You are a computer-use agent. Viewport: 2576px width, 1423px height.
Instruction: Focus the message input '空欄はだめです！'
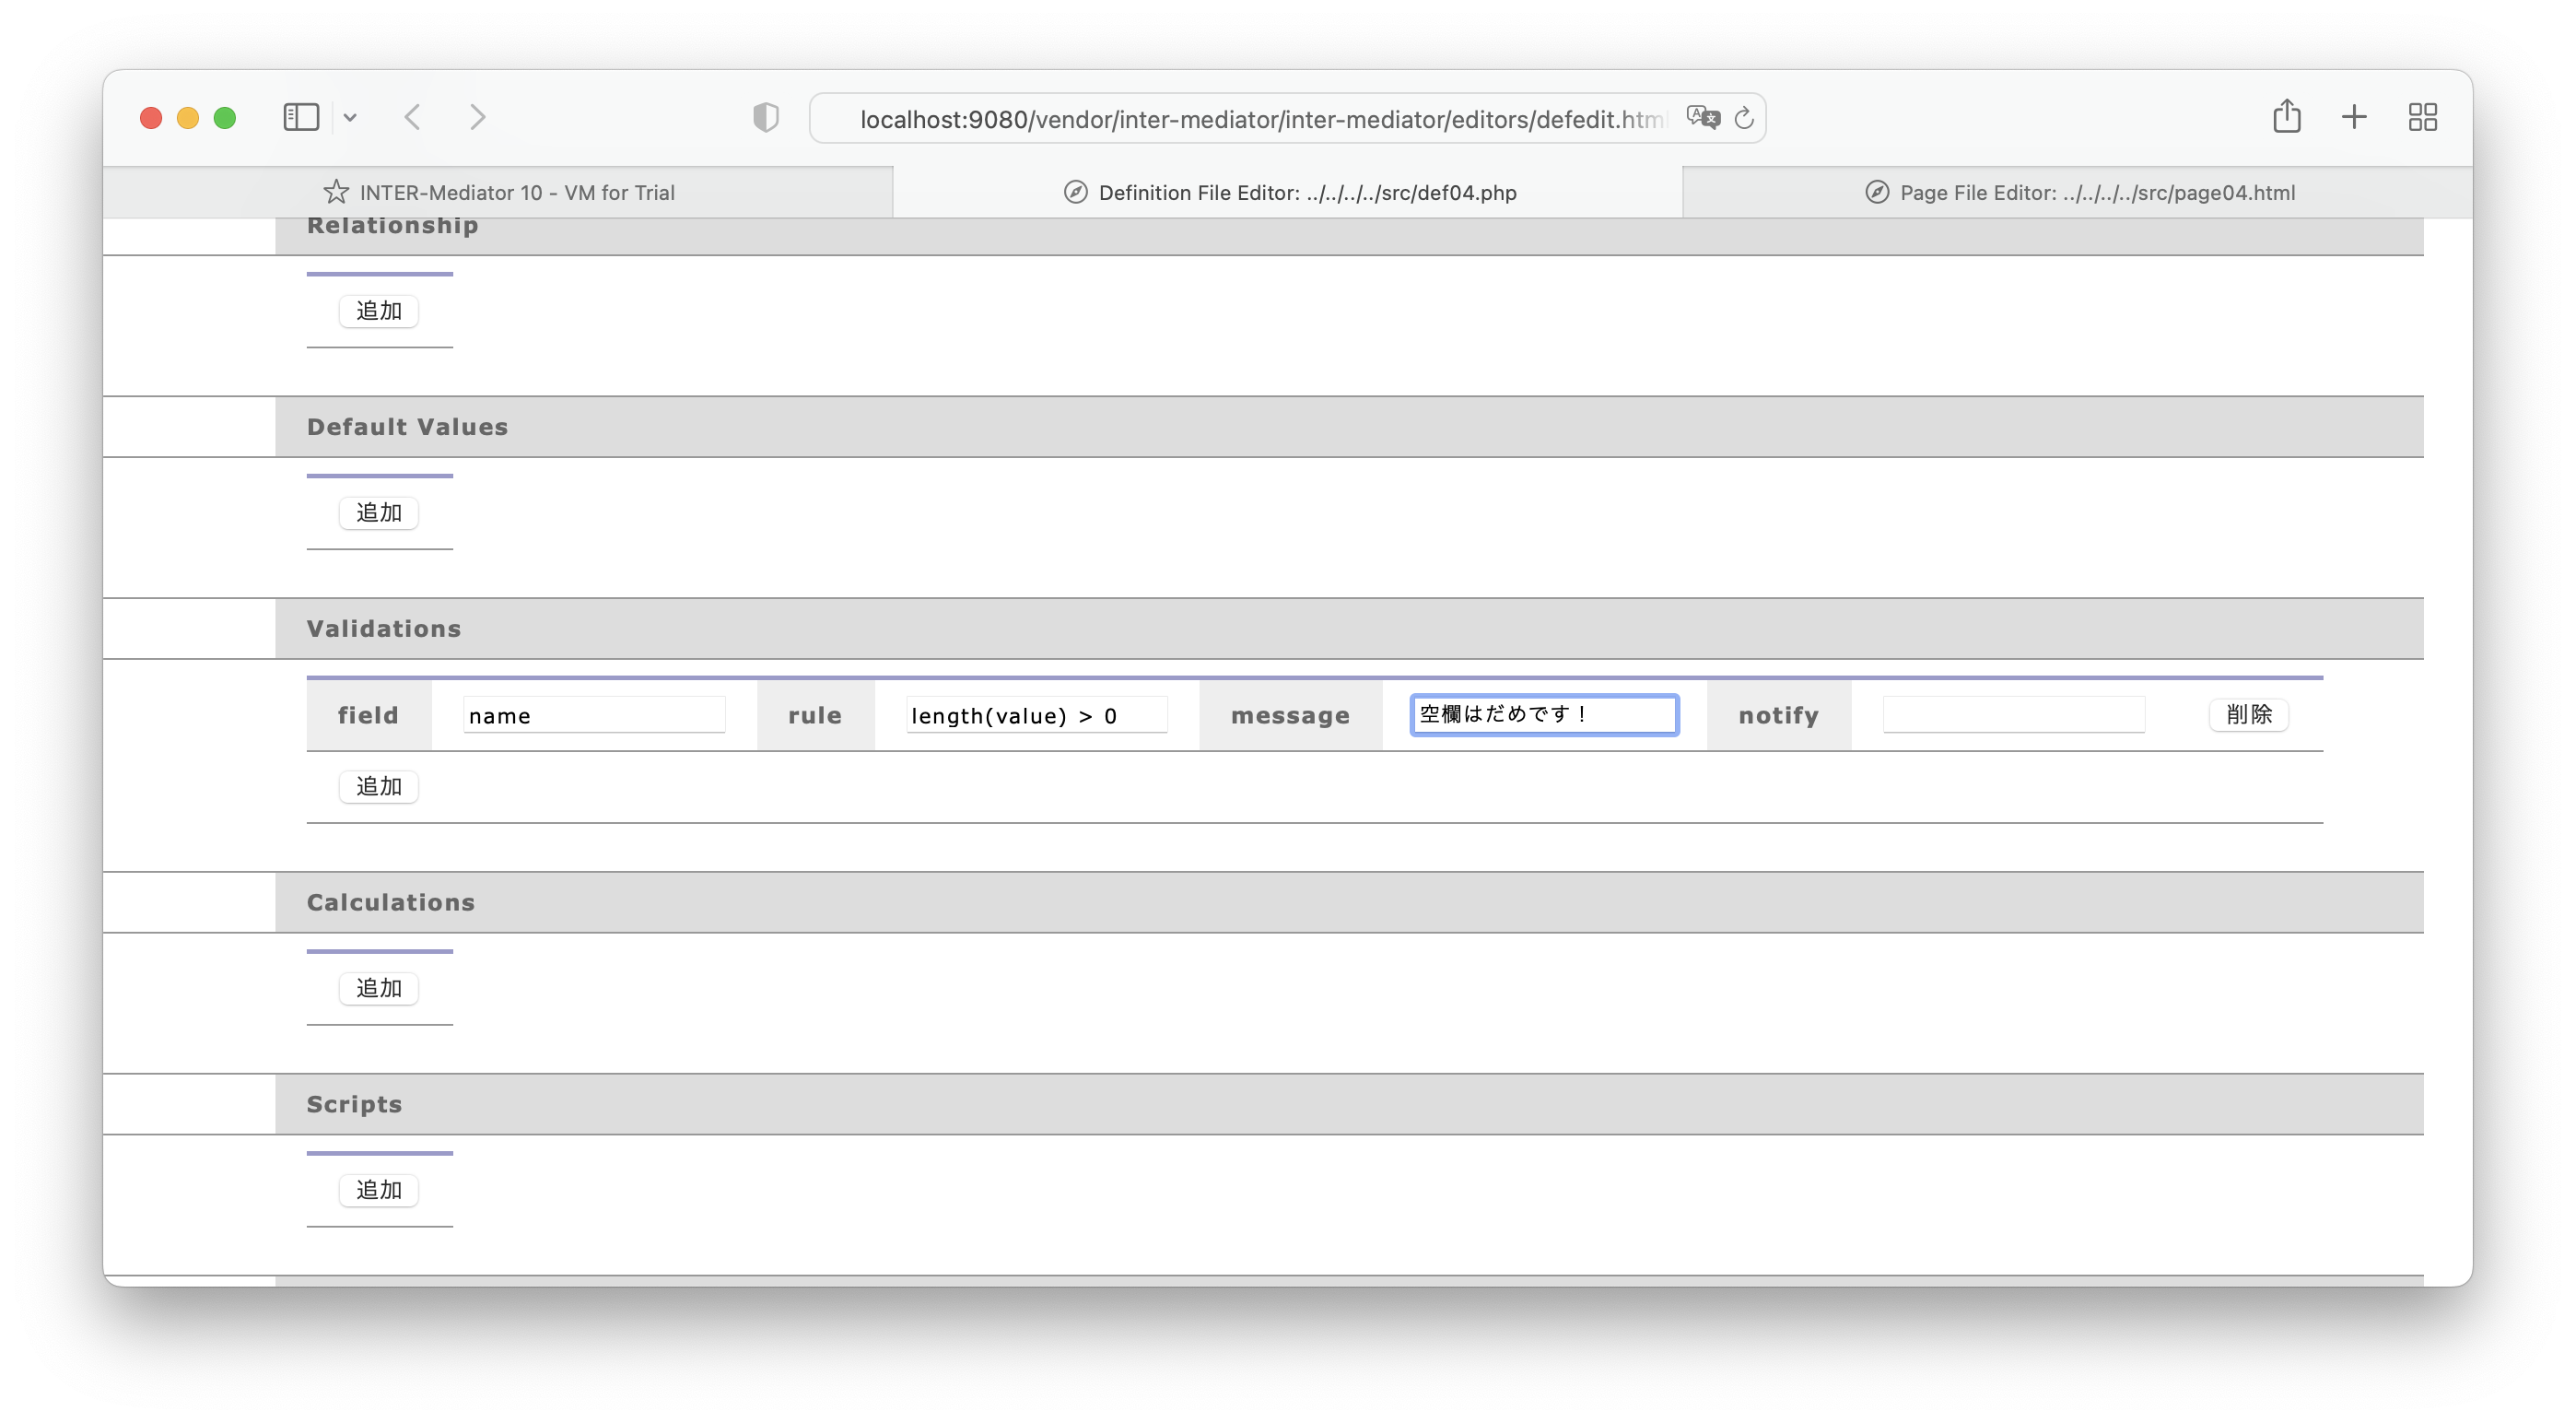pyautogui.click(x=1544, y=715)
